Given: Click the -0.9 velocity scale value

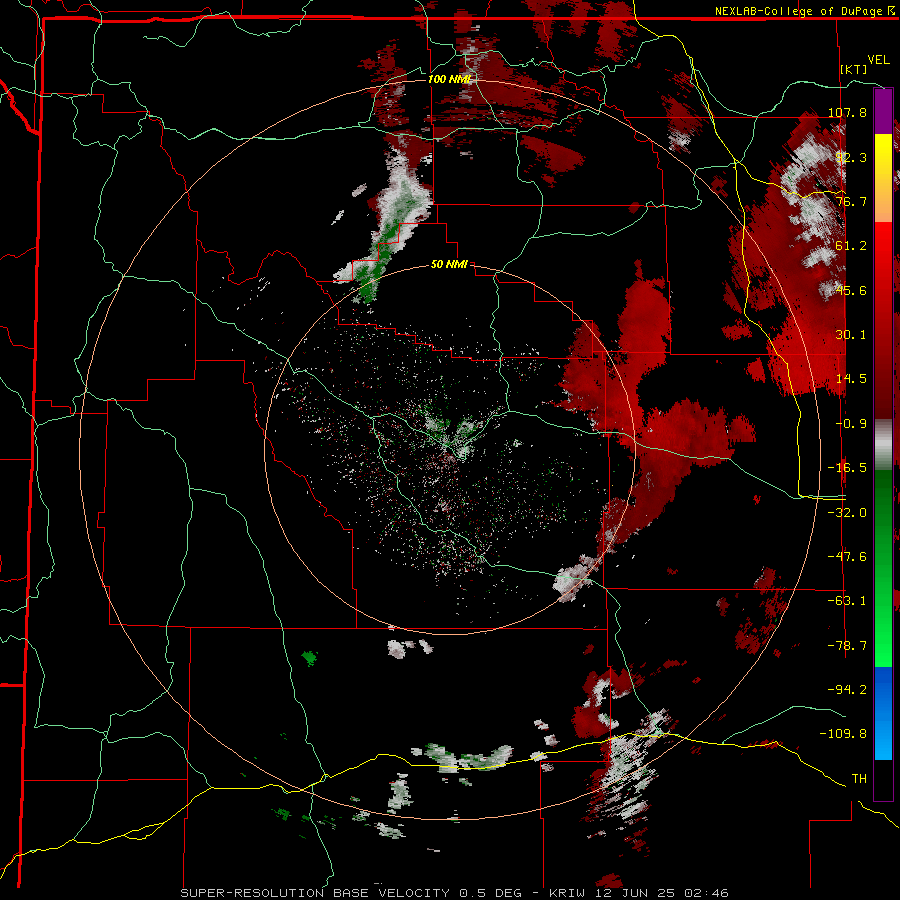Looking at the screenshot, I should click(x=851, y=424).
